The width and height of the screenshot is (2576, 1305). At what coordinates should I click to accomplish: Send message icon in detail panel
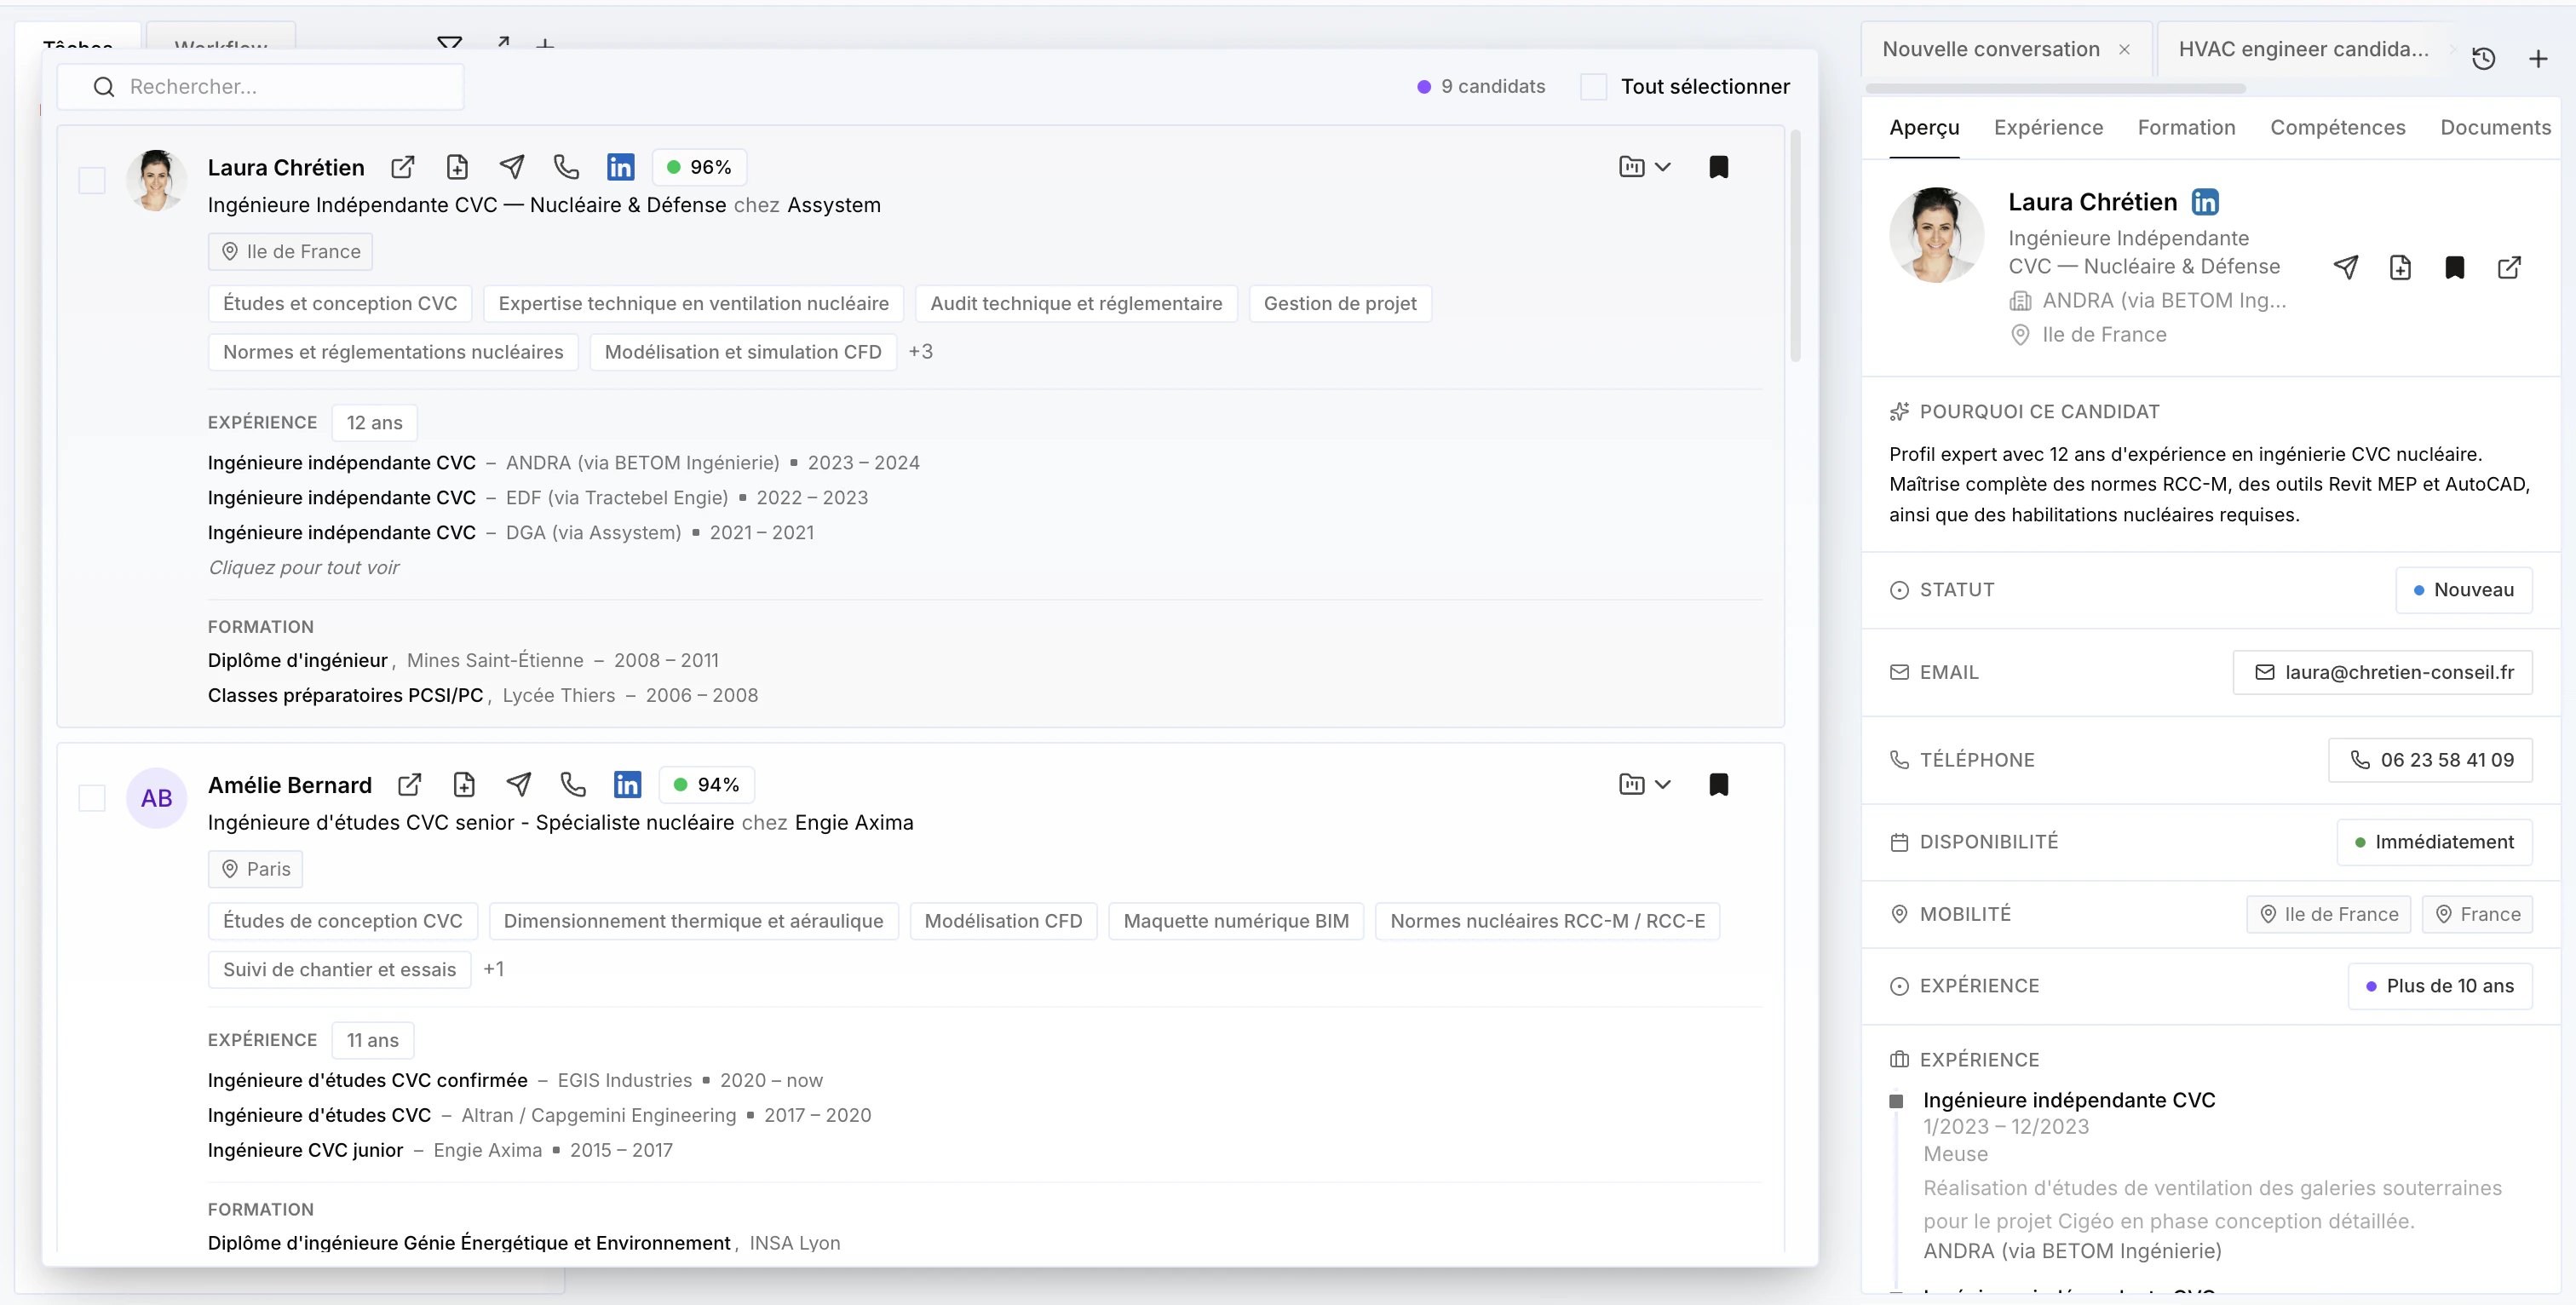click(2346, 267)
